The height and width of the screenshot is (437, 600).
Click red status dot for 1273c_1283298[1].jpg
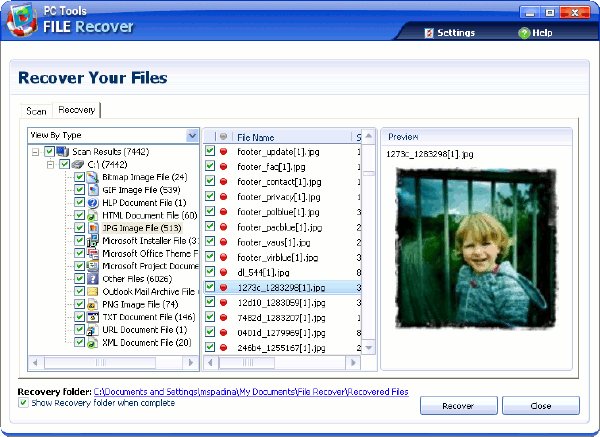coord(223,287)
